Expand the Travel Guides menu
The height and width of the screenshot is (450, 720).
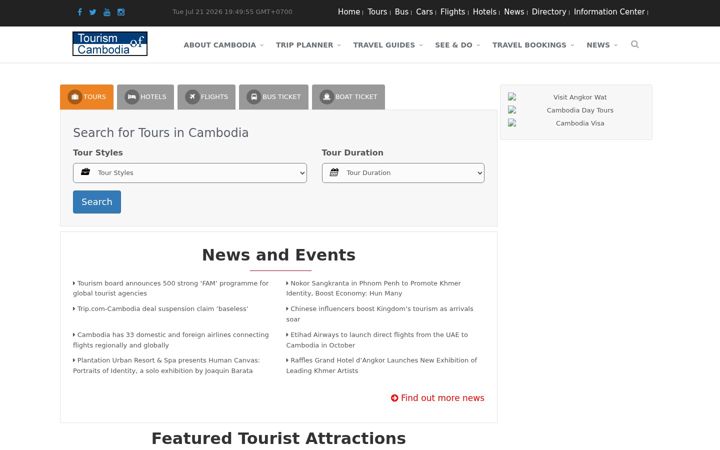click(x=388, y=45)
